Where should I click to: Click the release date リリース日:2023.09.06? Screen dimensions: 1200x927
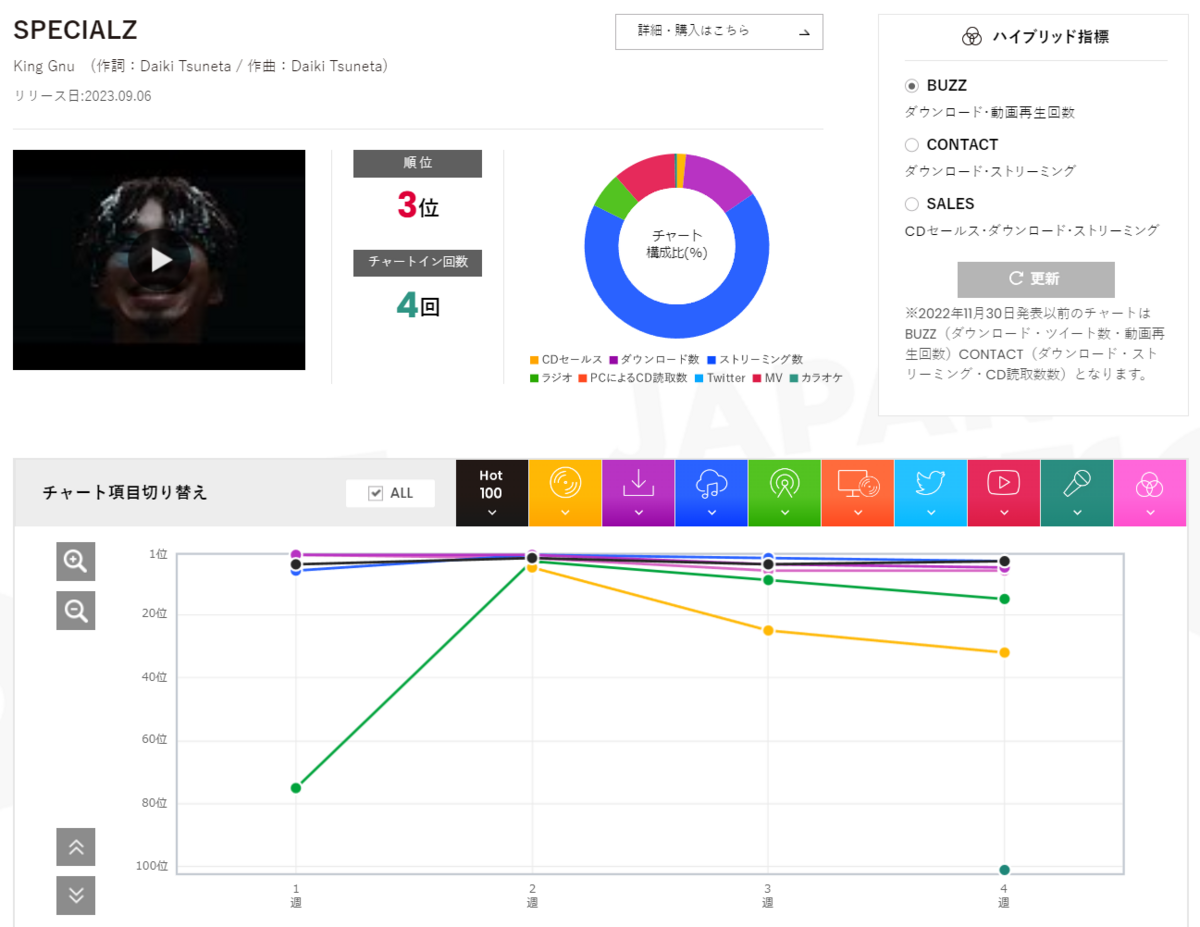[x=82, y=96]
